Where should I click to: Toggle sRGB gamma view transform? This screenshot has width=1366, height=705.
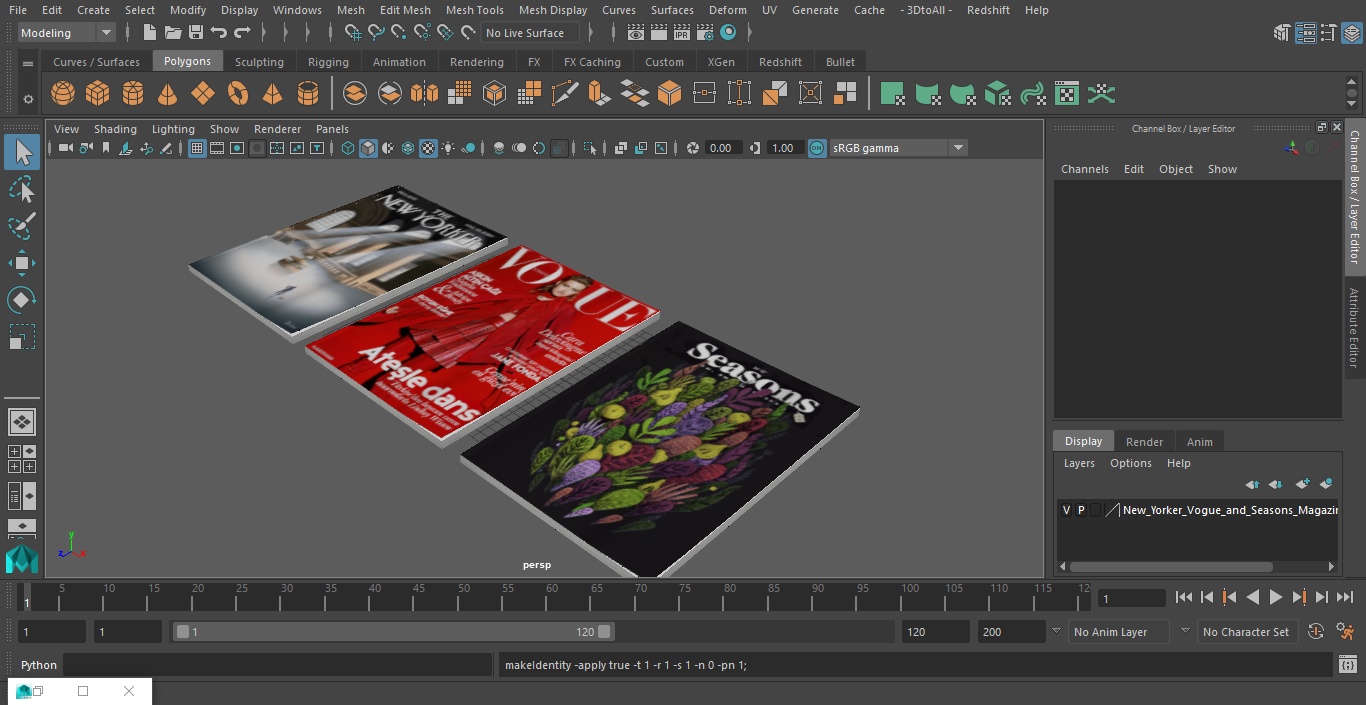click(x=817, y=148)
